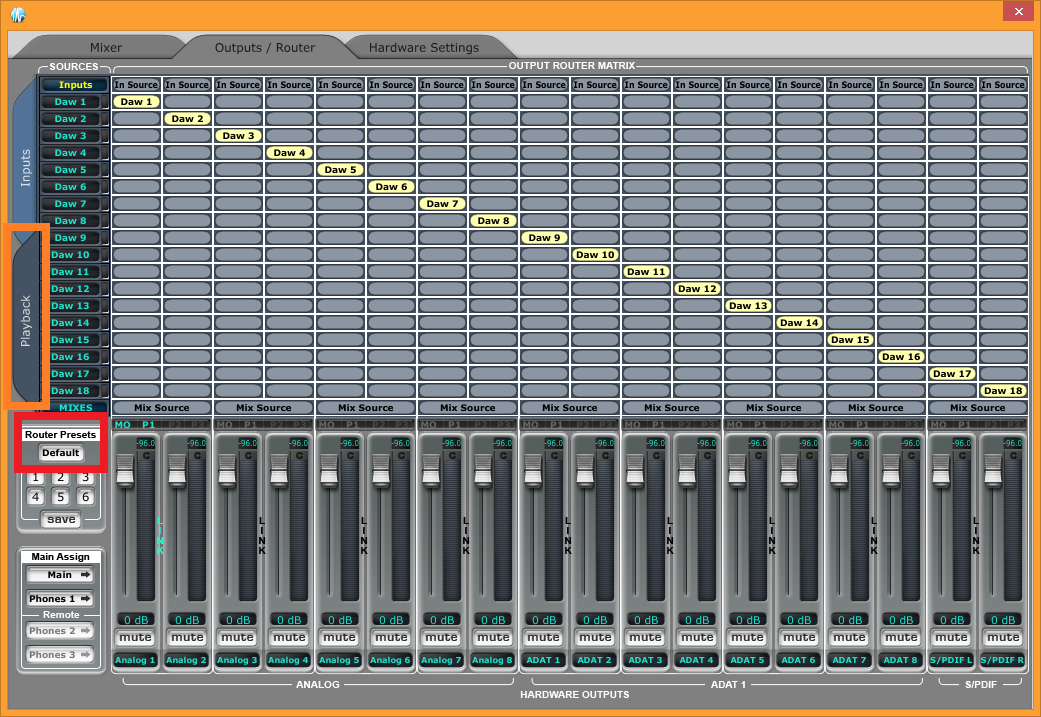The height and width of the screenshot is (717, 1041).
Task: Mute the ADAT 3 output
Action: (646, 637)
